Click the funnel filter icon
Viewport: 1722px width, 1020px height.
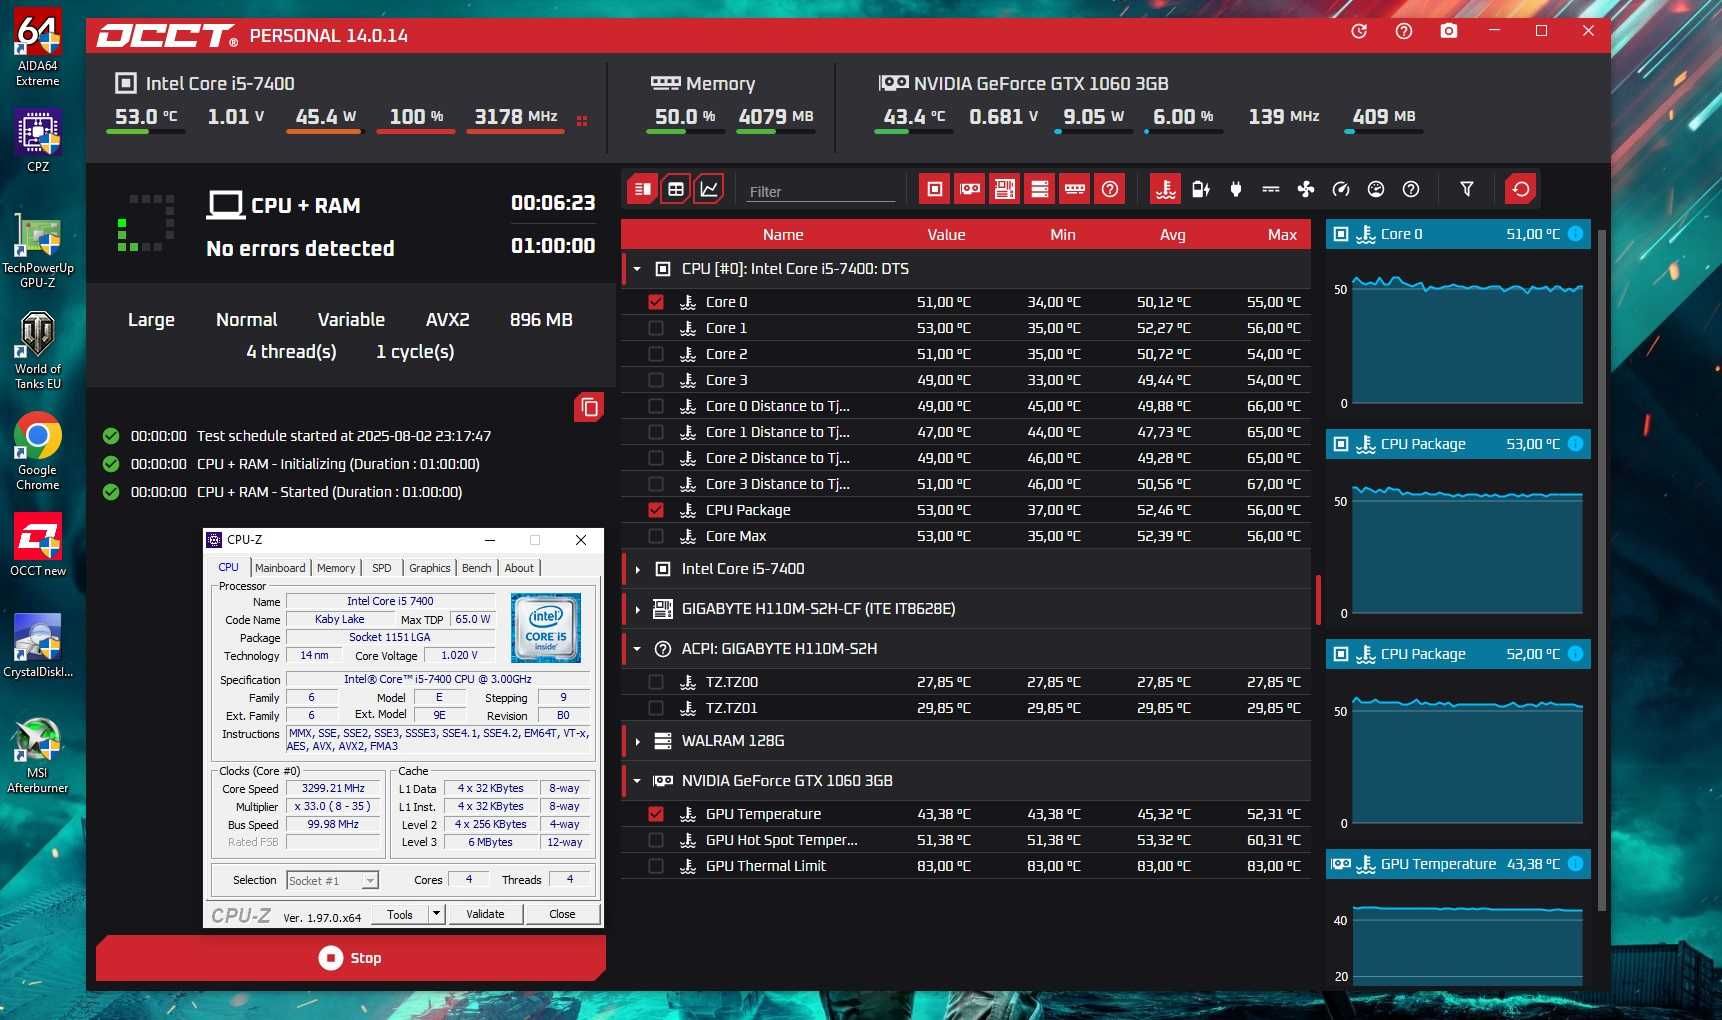point(1467,189)
